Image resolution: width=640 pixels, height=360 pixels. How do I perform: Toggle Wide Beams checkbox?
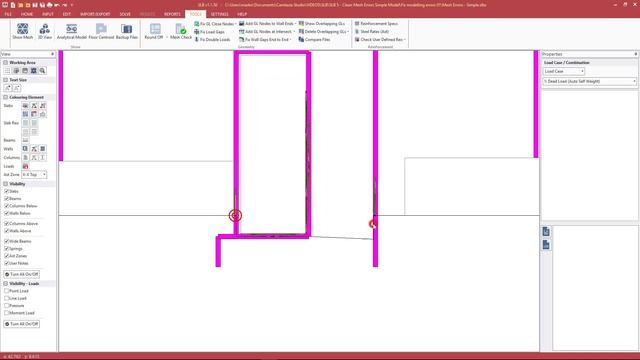click(x=6, y=241)
